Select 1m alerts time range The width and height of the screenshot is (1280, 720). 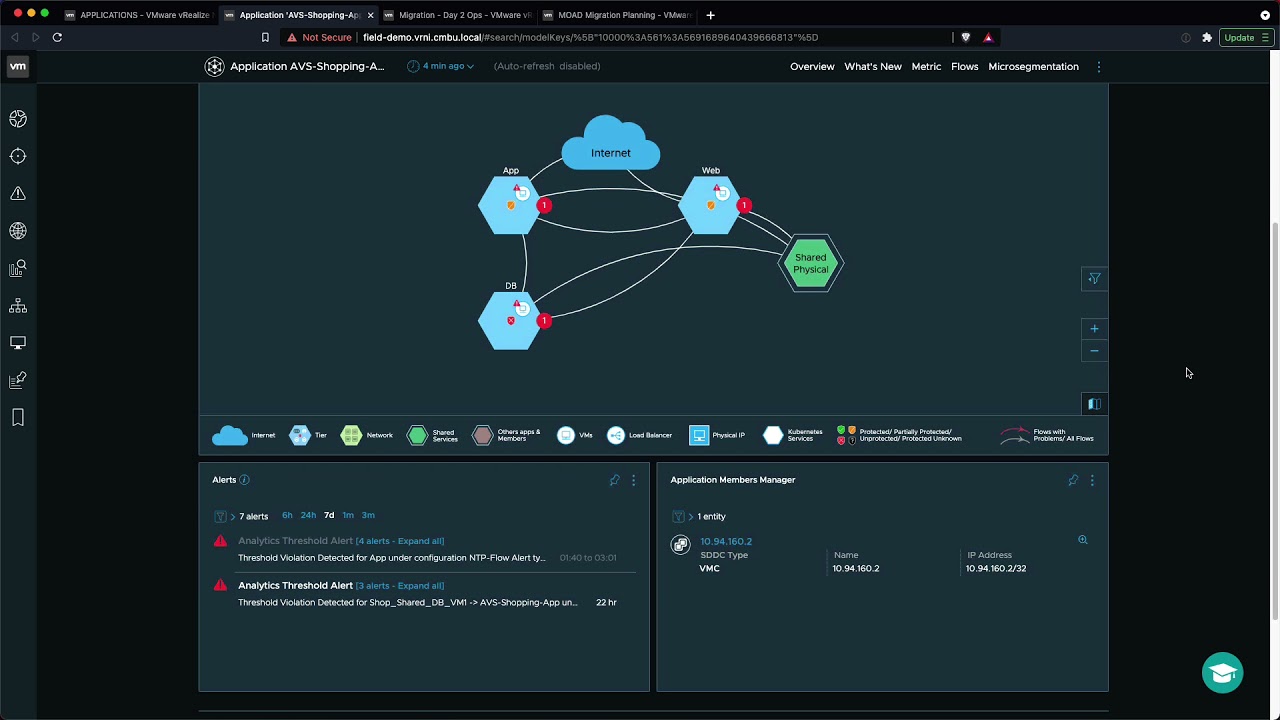[x=348, y=515]
